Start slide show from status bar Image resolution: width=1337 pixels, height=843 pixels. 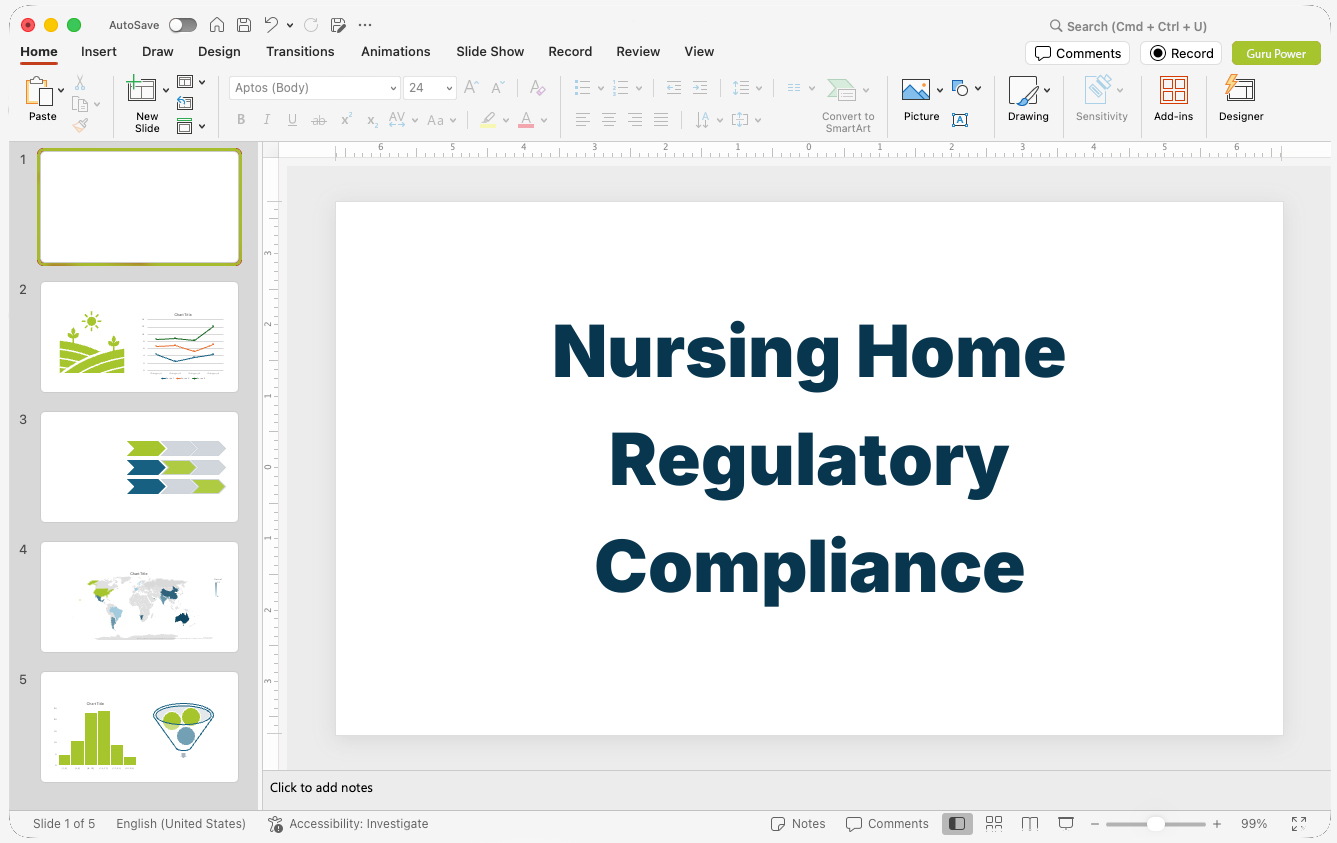1066,824
